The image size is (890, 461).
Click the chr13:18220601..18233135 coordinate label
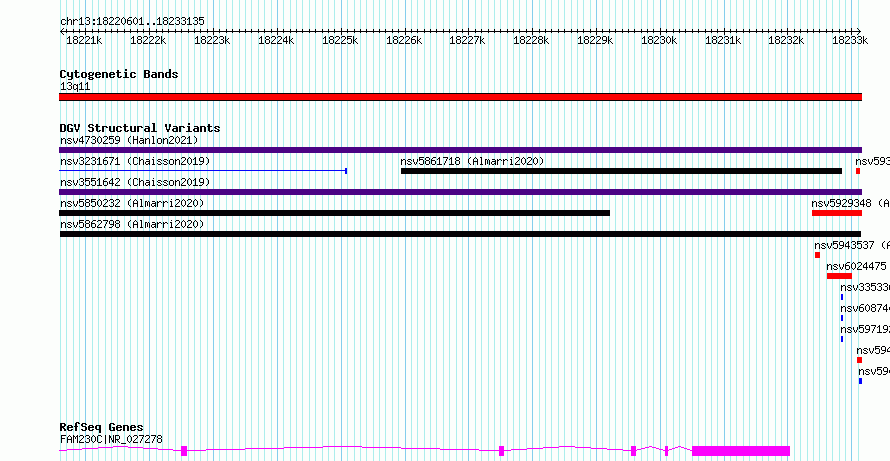[x=132, y=21]
